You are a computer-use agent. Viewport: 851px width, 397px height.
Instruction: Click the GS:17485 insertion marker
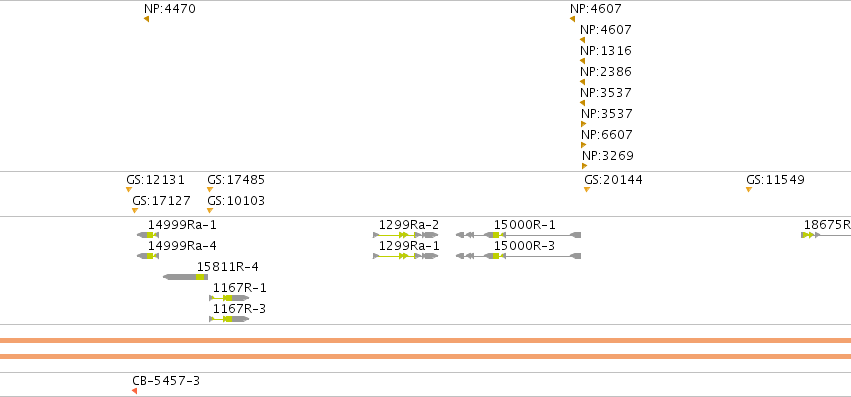[x=210, y=190]
